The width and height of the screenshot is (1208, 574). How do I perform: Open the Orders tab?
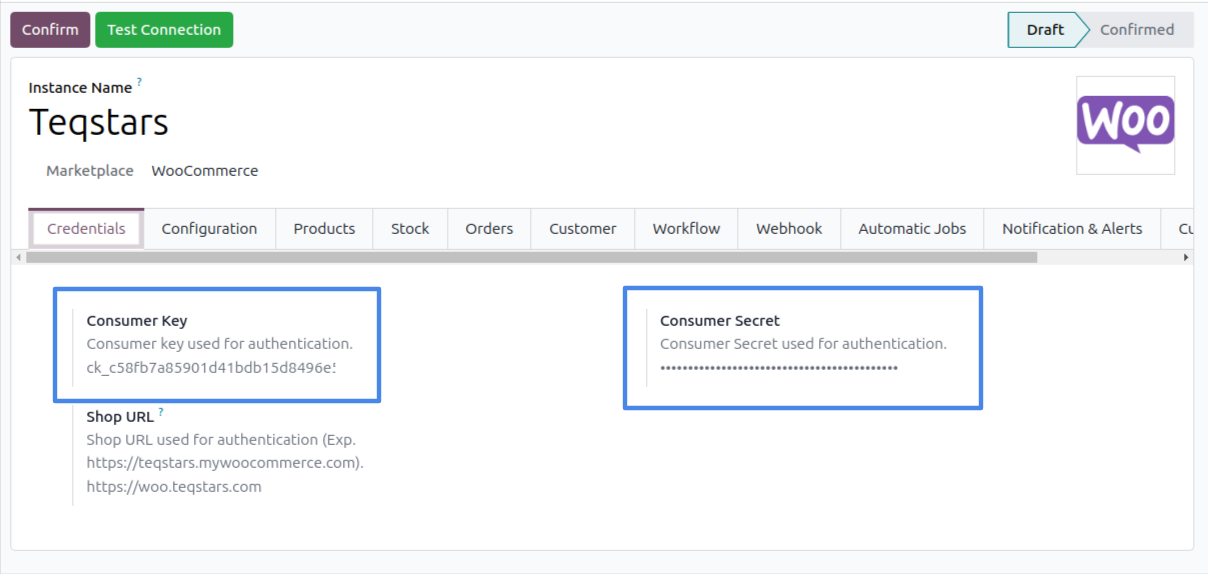click(x=489, y=228)
